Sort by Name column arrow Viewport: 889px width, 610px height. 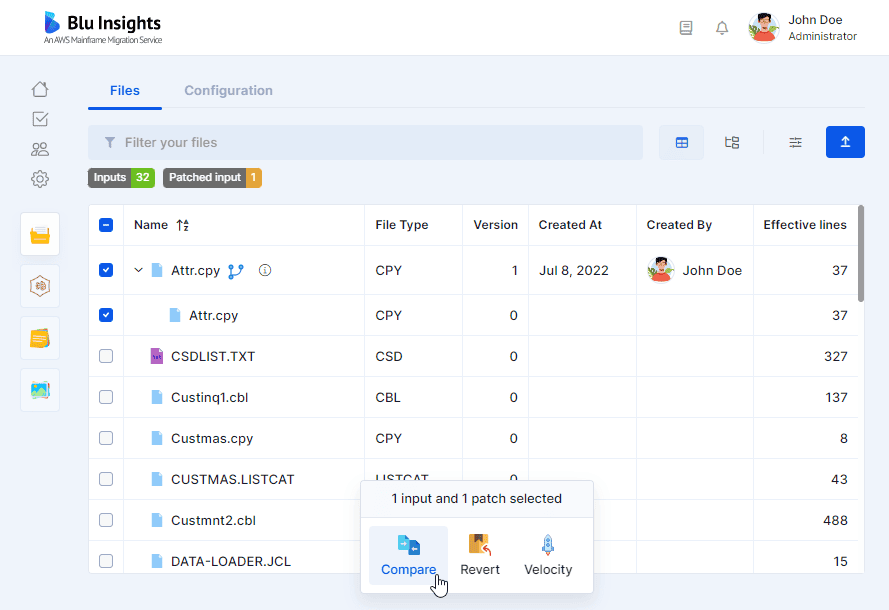click(x=183, y=225)
